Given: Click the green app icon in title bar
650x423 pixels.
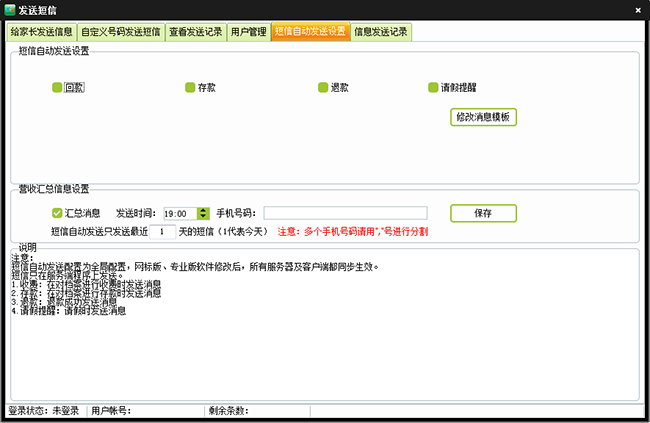Looking at the screenshot, I should pos(9,9).
